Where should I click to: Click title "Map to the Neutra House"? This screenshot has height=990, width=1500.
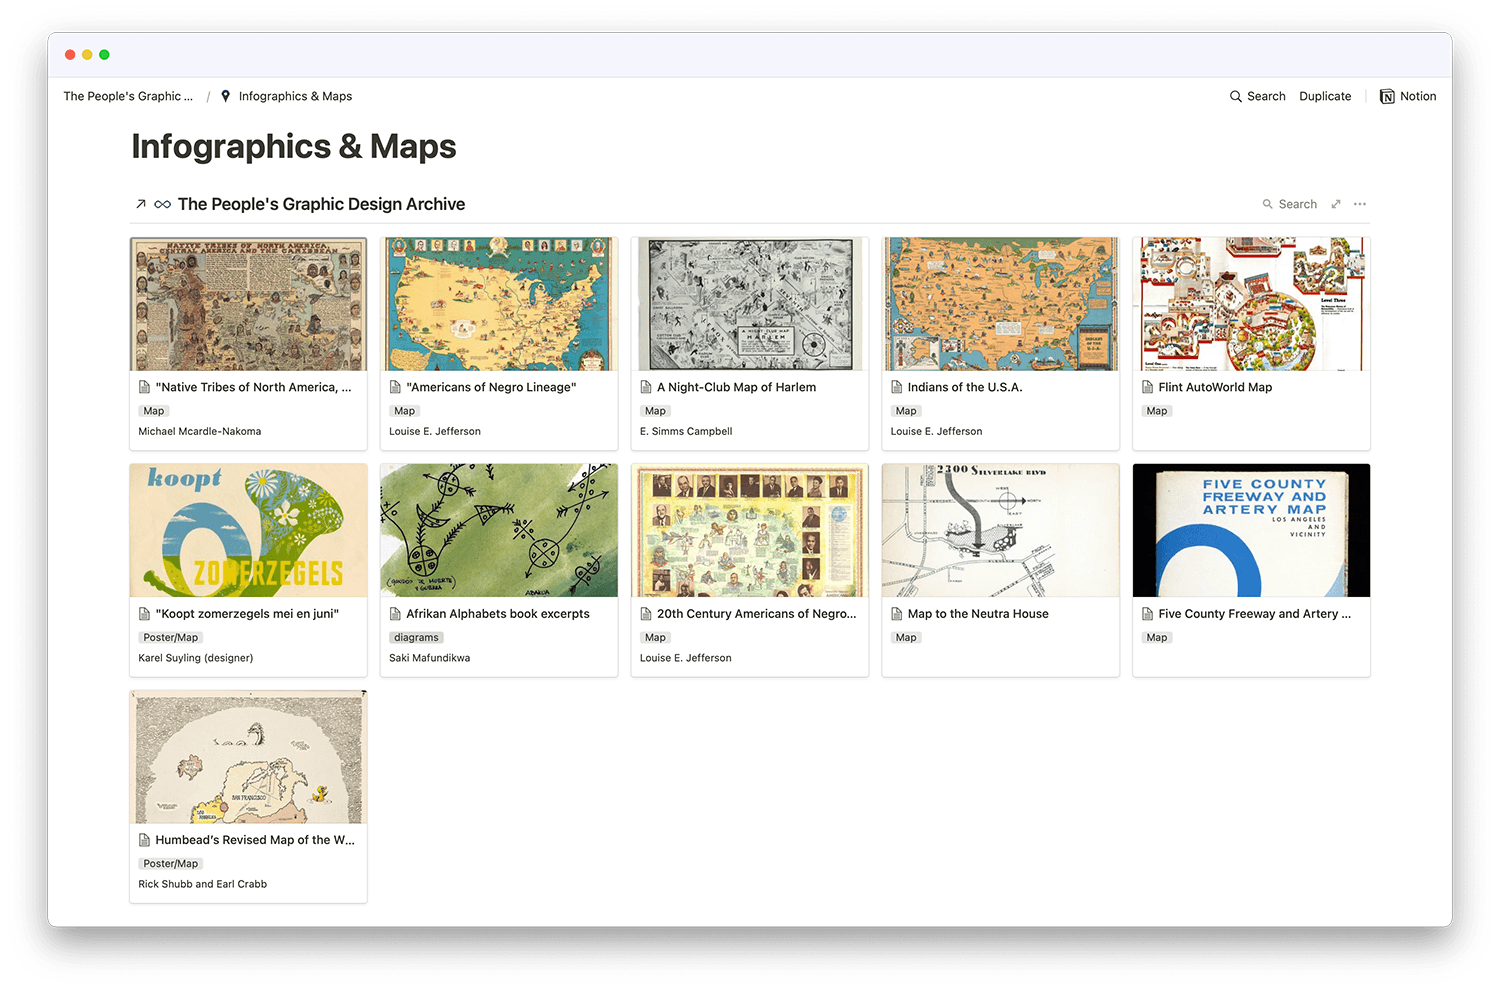click(x=978, y=614)
